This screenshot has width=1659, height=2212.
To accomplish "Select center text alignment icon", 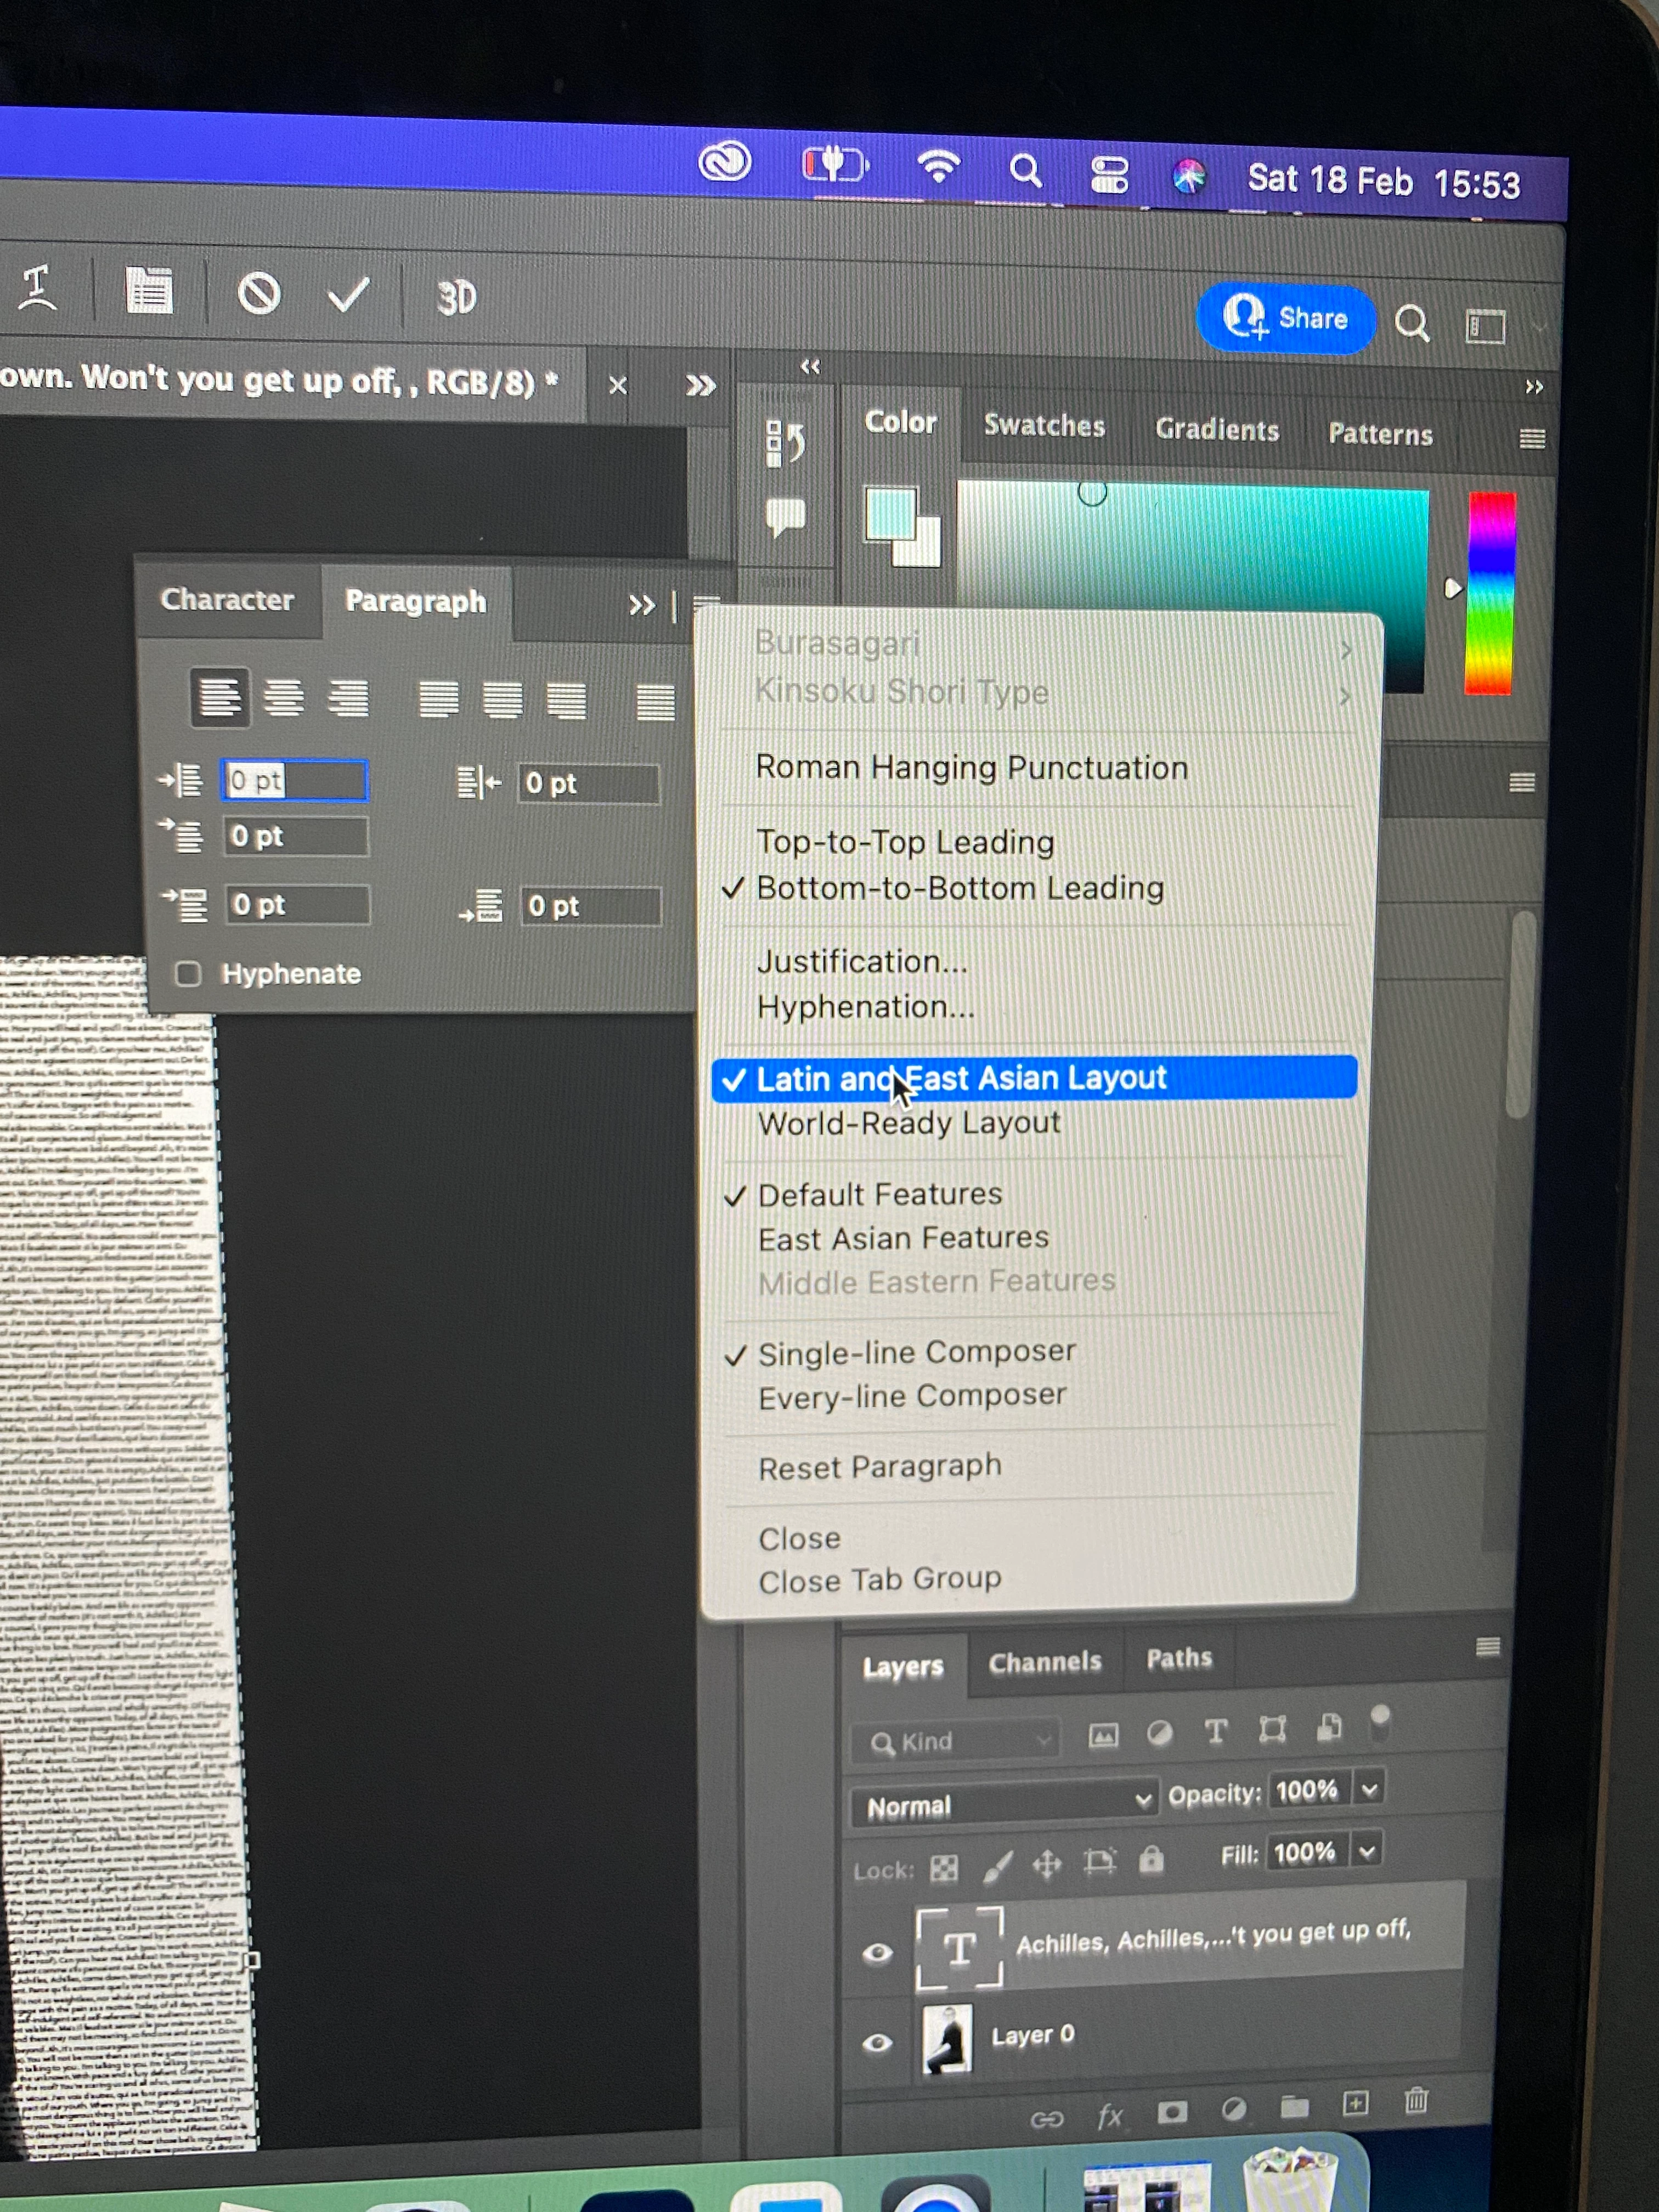I will (284, 697).
